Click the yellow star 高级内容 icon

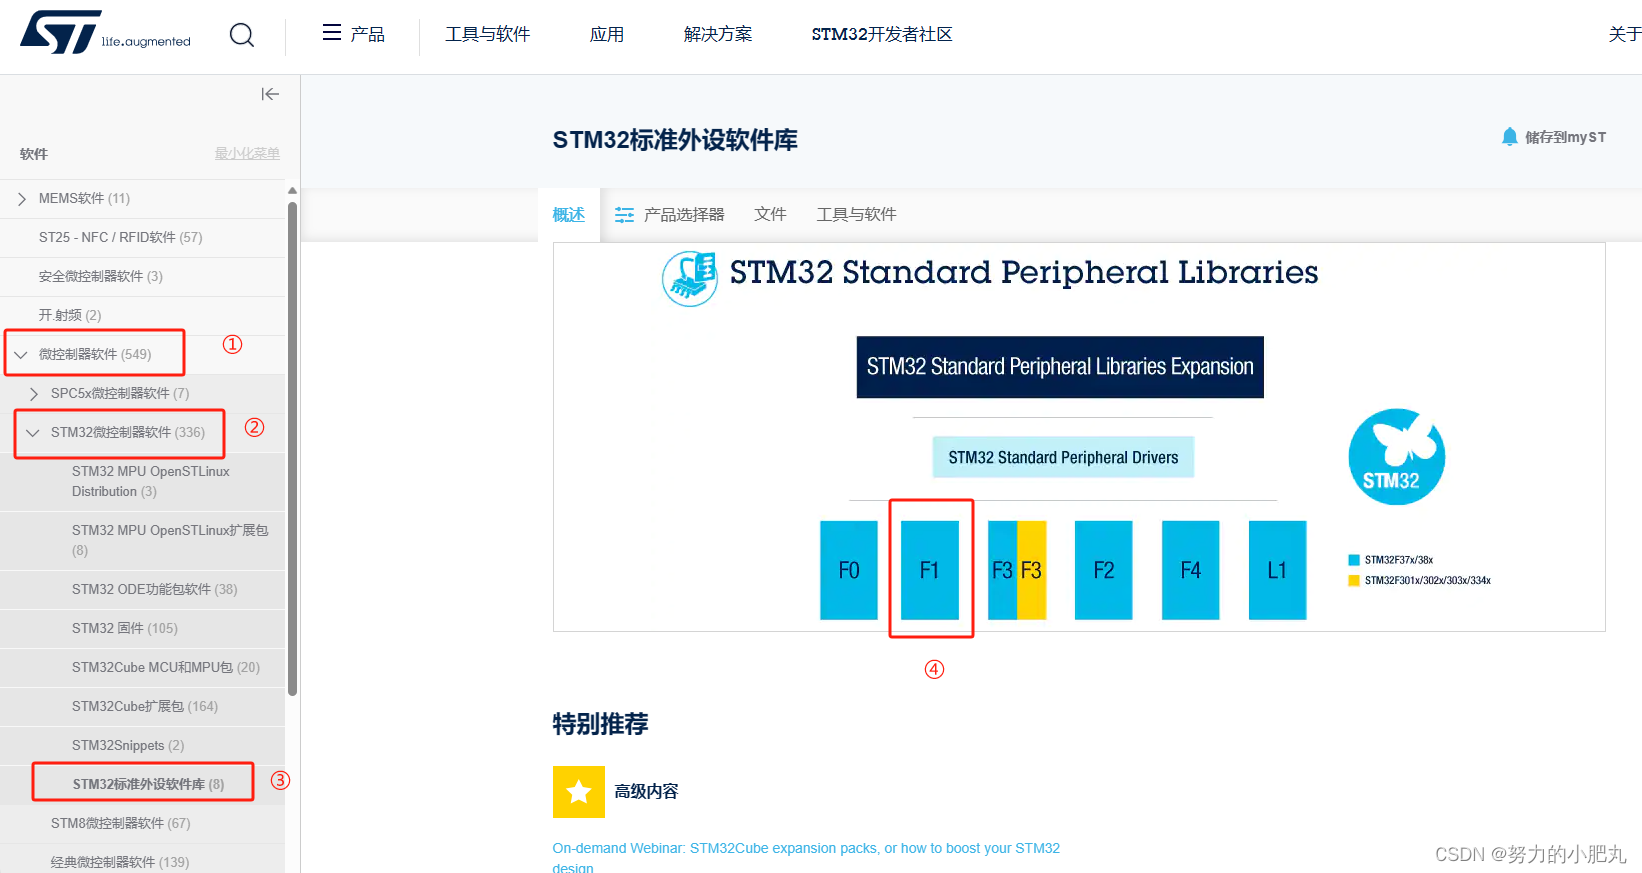579,792
